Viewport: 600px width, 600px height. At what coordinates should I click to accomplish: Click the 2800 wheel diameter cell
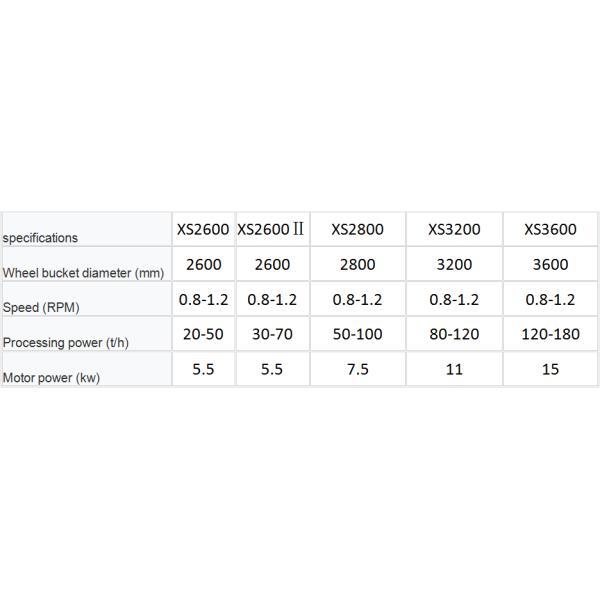click(357, 265)
